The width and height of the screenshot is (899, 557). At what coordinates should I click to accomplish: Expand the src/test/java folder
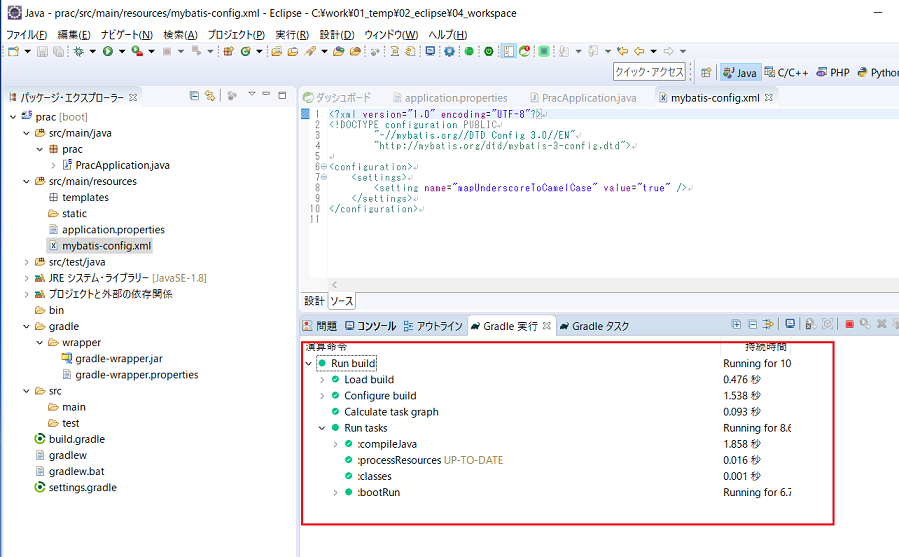click(26, 262)
